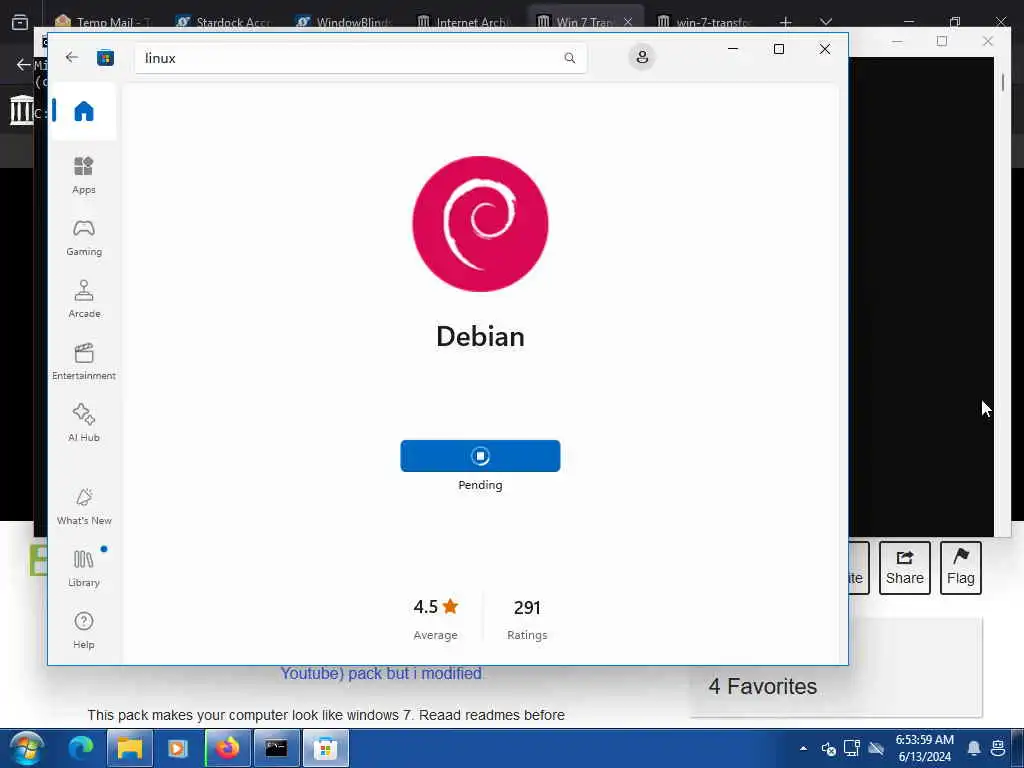This screenshot has width=1024, height=768.
Task: Open the Apps section in the Store sidebar
Action: [x=84, y=175]
